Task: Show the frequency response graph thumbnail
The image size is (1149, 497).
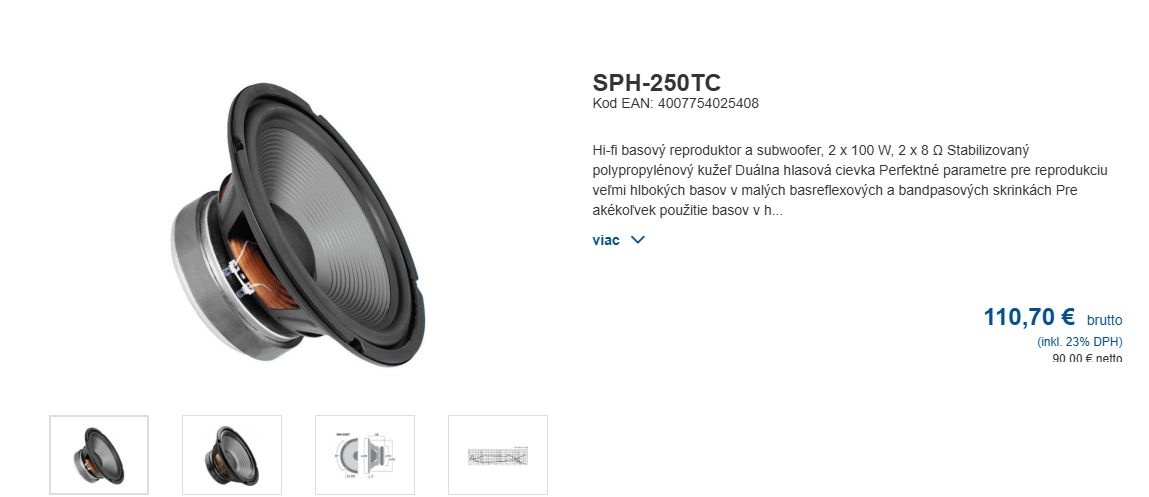Action: [498, 454]
